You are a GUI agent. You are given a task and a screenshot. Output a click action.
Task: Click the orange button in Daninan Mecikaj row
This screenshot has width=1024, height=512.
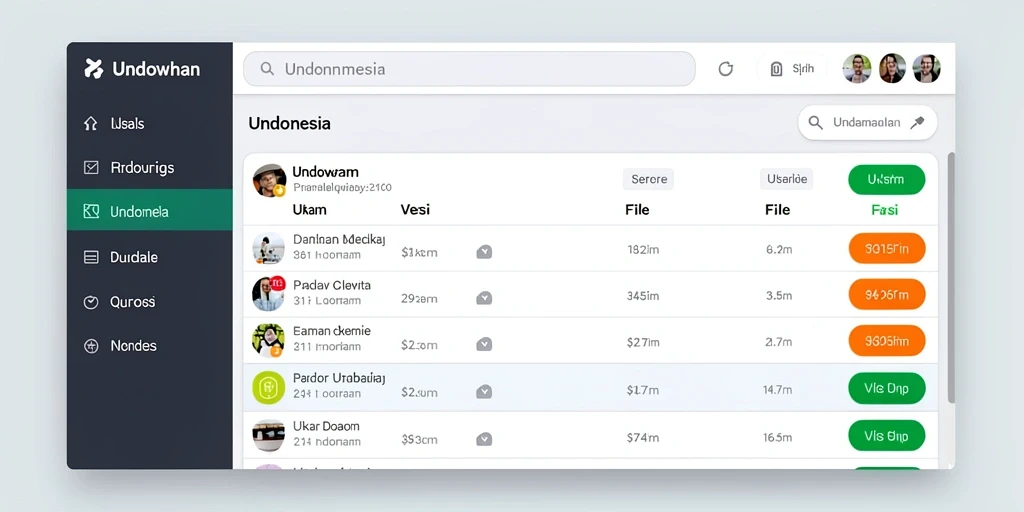pyautogui.click(x=887, y=248)
